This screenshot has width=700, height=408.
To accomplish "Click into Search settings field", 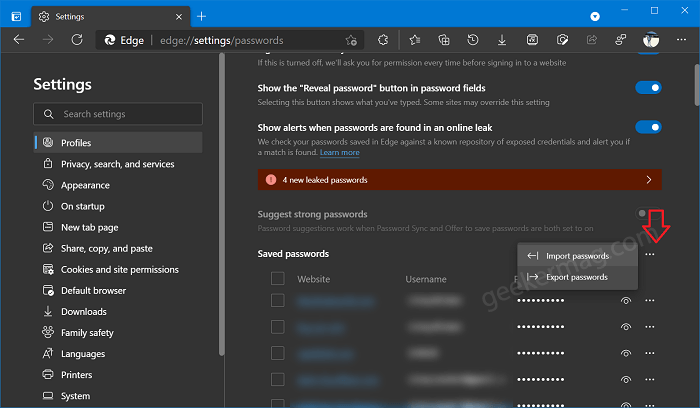I will pos(118,114).
